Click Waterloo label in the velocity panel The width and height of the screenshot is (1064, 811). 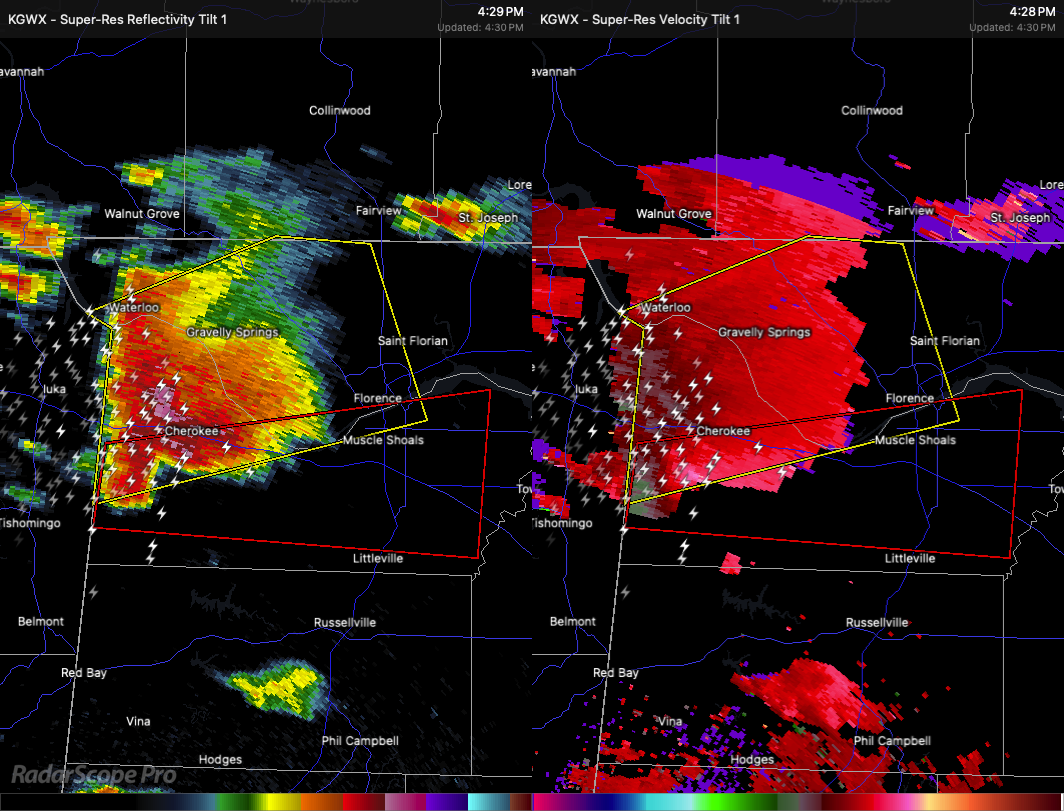point(666,307)
